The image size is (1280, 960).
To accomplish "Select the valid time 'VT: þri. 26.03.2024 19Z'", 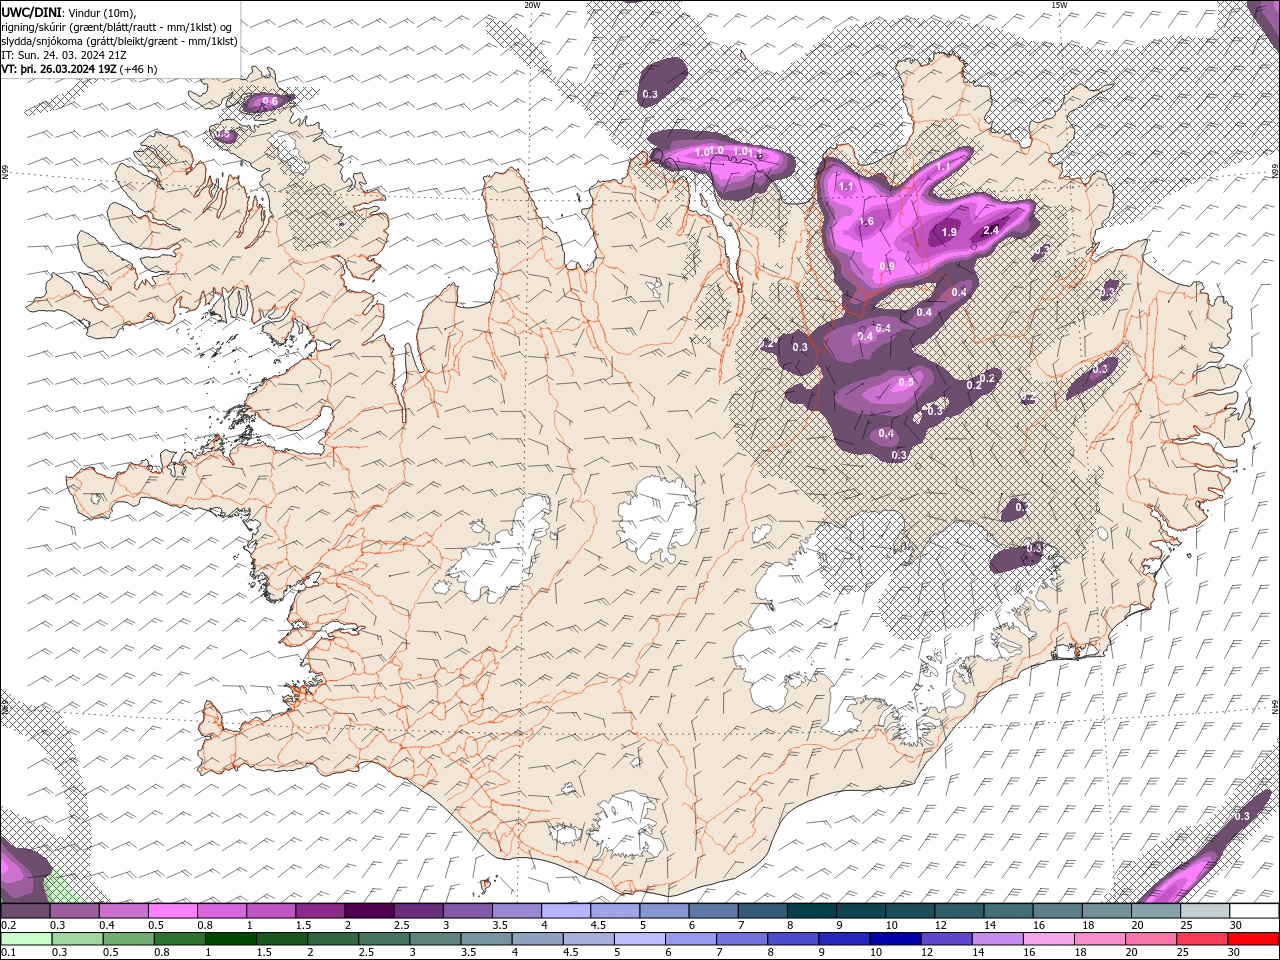I will click(59, 69).
